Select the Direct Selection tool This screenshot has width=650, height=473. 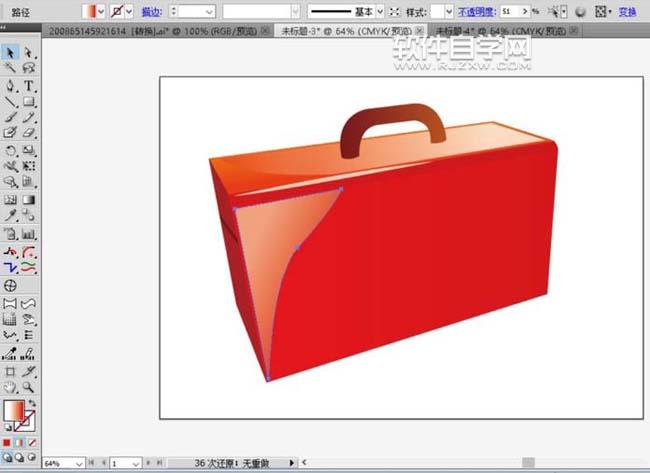pyautogui.click(x=28, y=52)
